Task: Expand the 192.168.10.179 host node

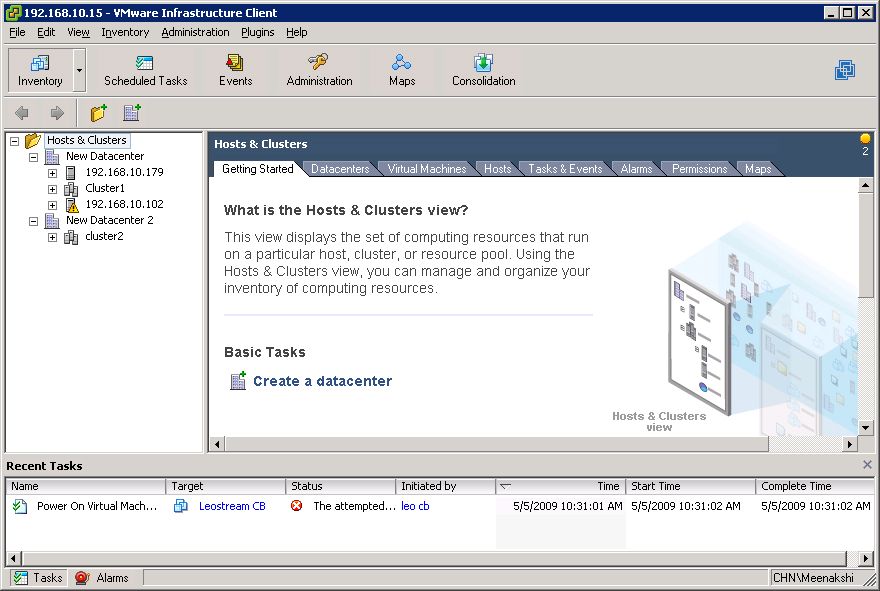Action: [x=52, y=173]
